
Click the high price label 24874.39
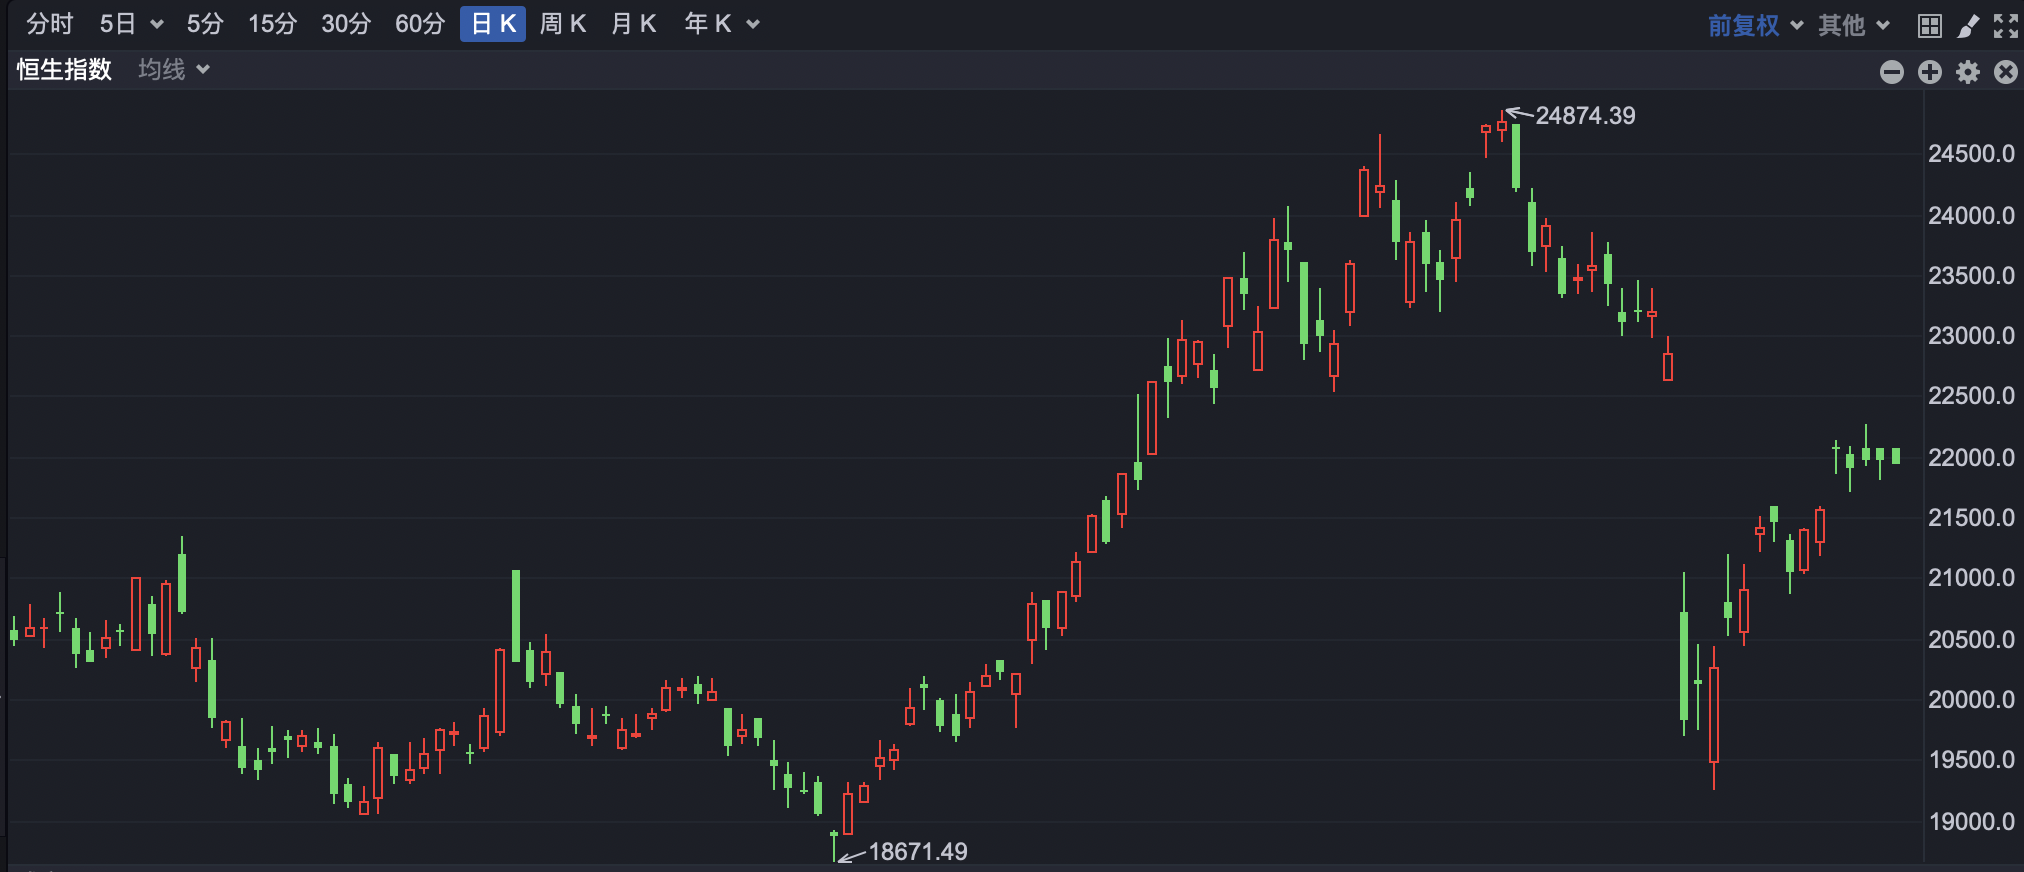(x=1585, y=116)
